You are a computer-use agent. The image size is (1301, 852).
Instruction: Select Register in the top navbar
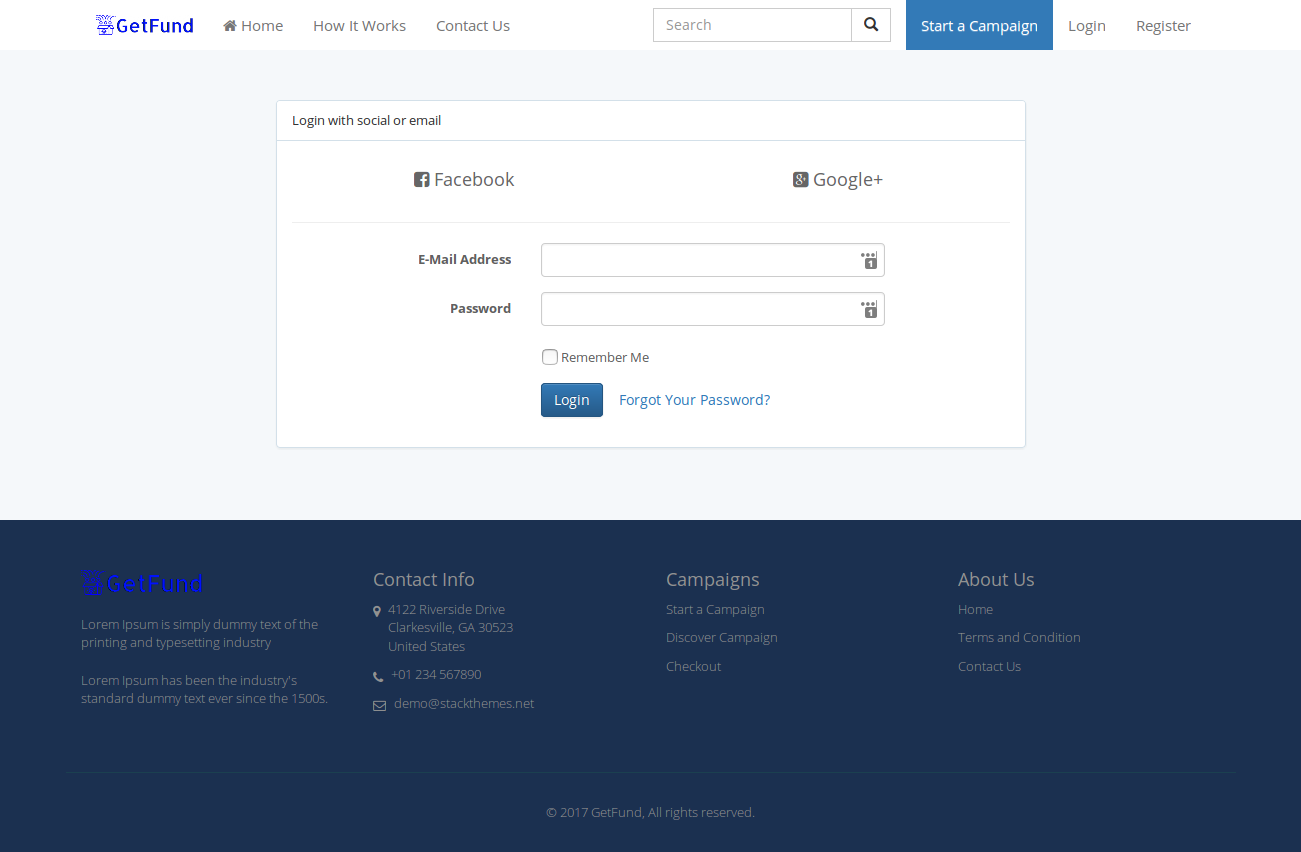(x=1163, y=25)
